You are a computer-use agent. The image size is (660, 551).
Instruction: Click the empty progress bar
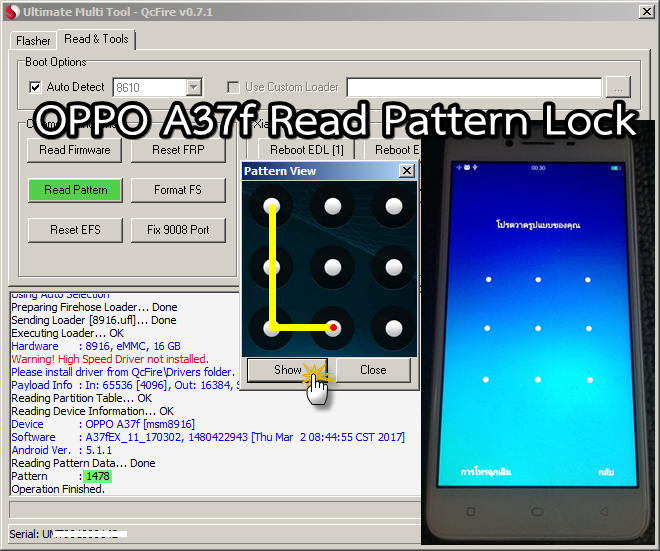coord(215,510)
